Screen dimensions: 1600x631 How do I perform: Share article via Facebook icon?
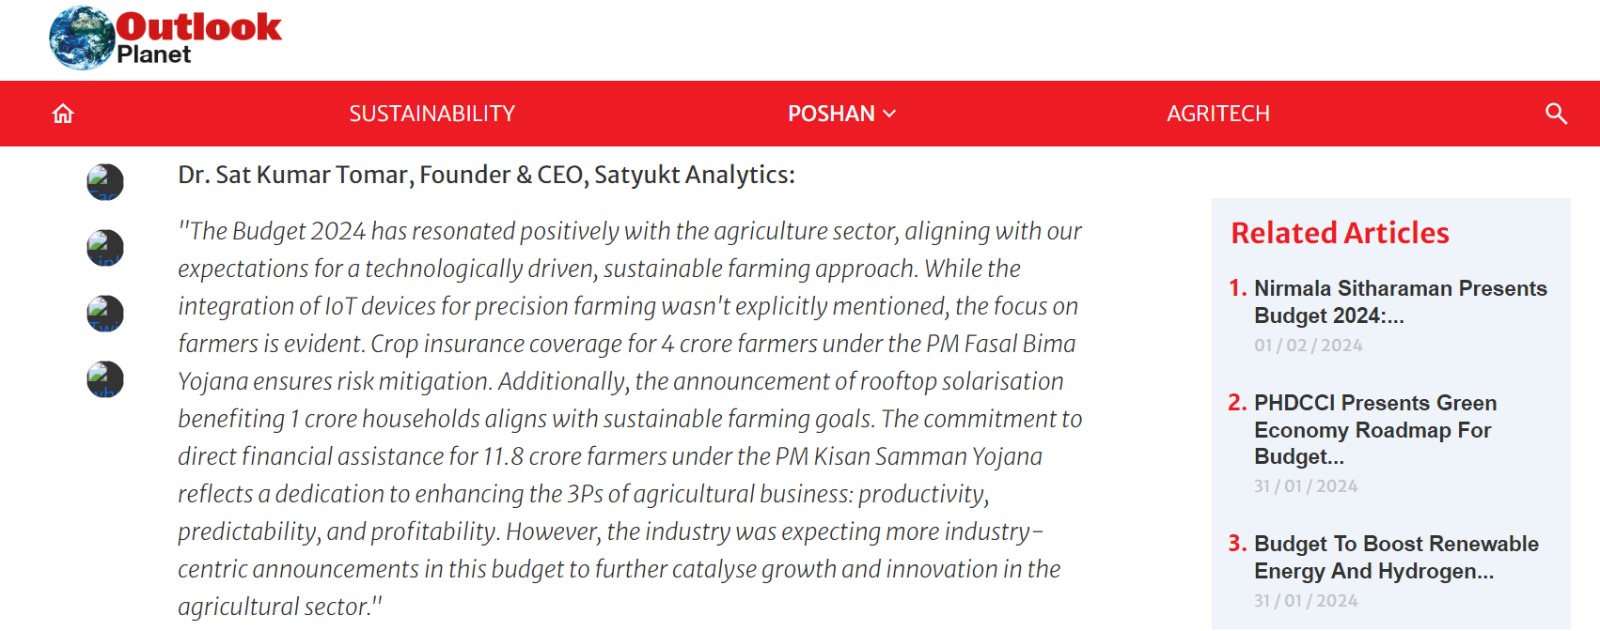105,182
